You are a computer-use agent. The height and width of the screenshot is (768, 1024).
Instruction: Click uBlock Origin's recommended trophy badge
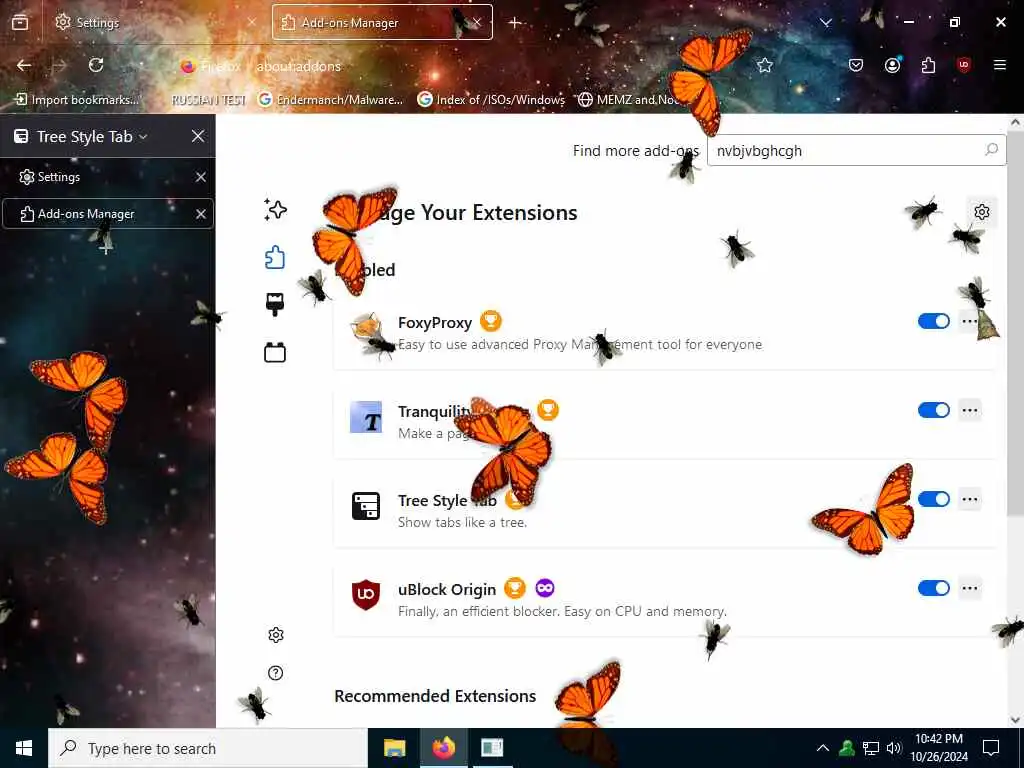515,588
